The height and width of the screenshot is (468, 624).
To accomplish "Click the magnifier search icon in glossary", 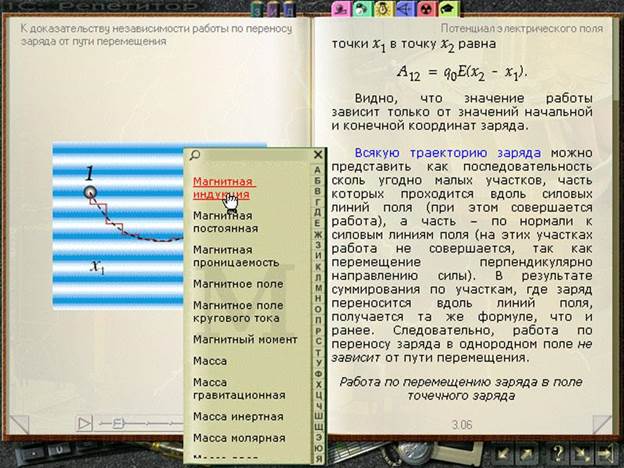I will (195, 155).
